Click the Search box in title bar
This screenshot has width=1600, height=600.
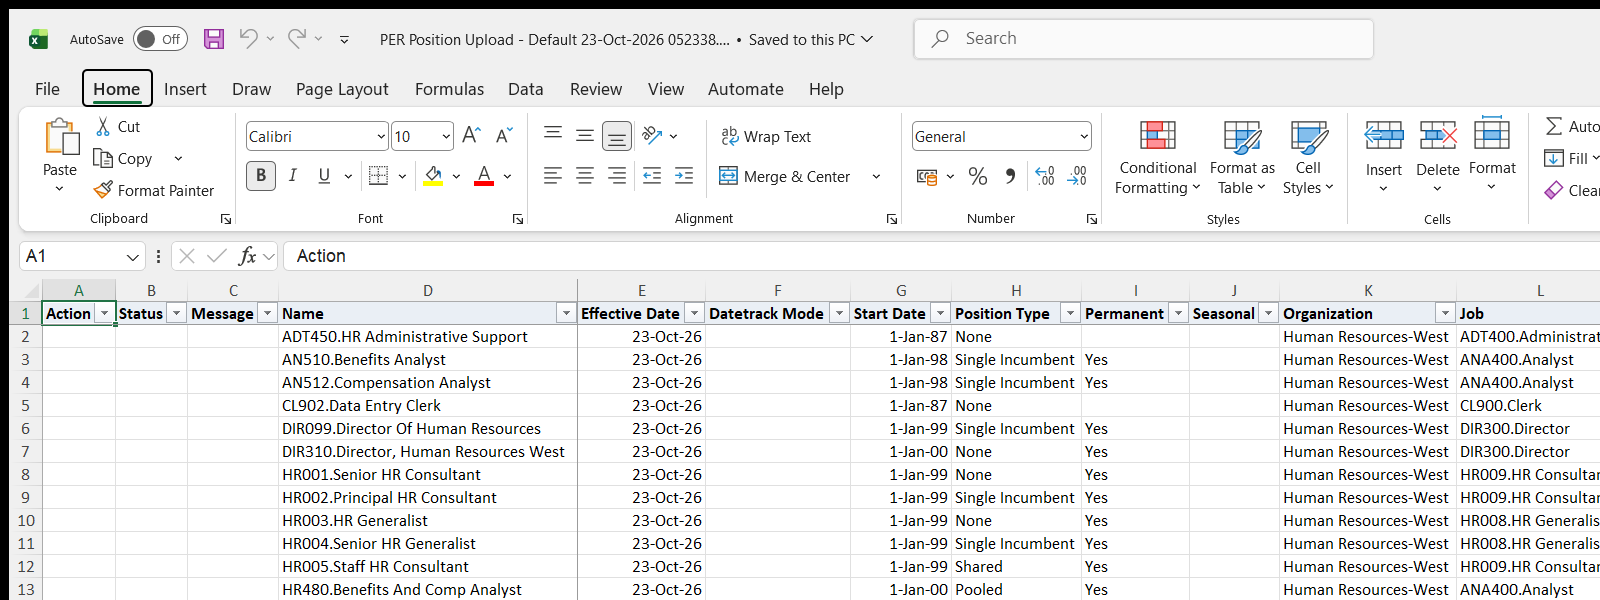point(1143,39)
